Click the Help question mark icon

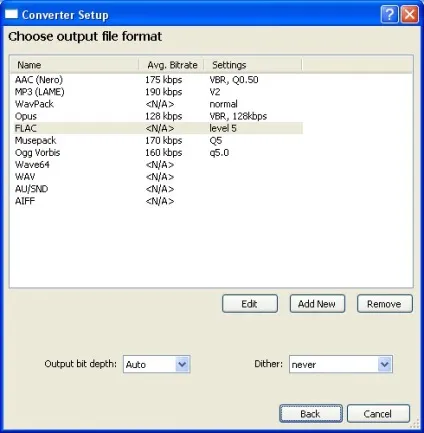click(x=389, y=15)
